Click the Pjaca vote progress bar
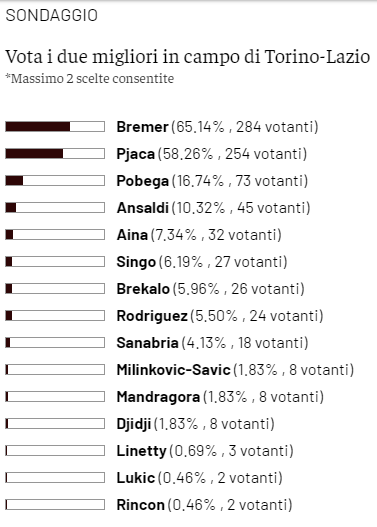 55,154
